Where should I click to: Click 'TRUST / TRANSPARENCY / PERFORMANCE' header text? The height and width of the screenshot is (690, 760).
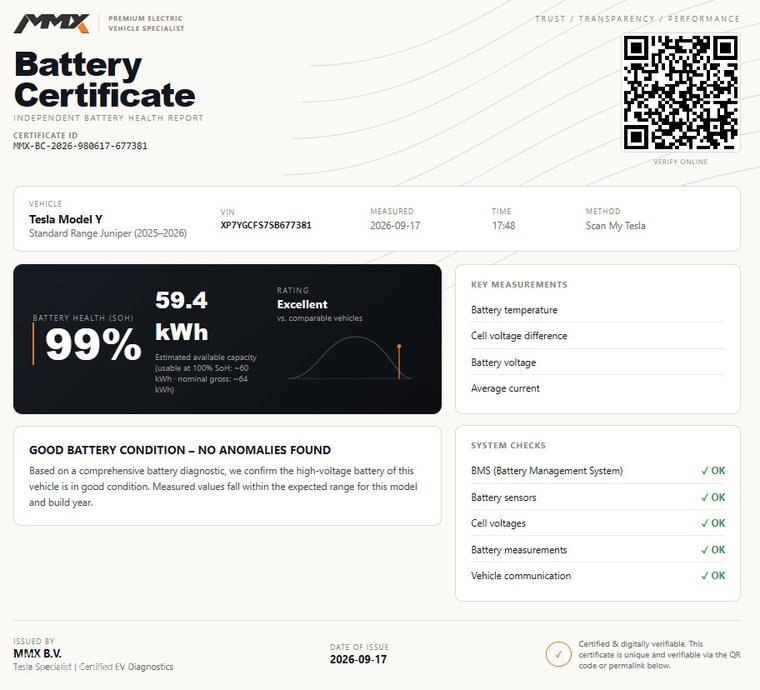[637, 19]
